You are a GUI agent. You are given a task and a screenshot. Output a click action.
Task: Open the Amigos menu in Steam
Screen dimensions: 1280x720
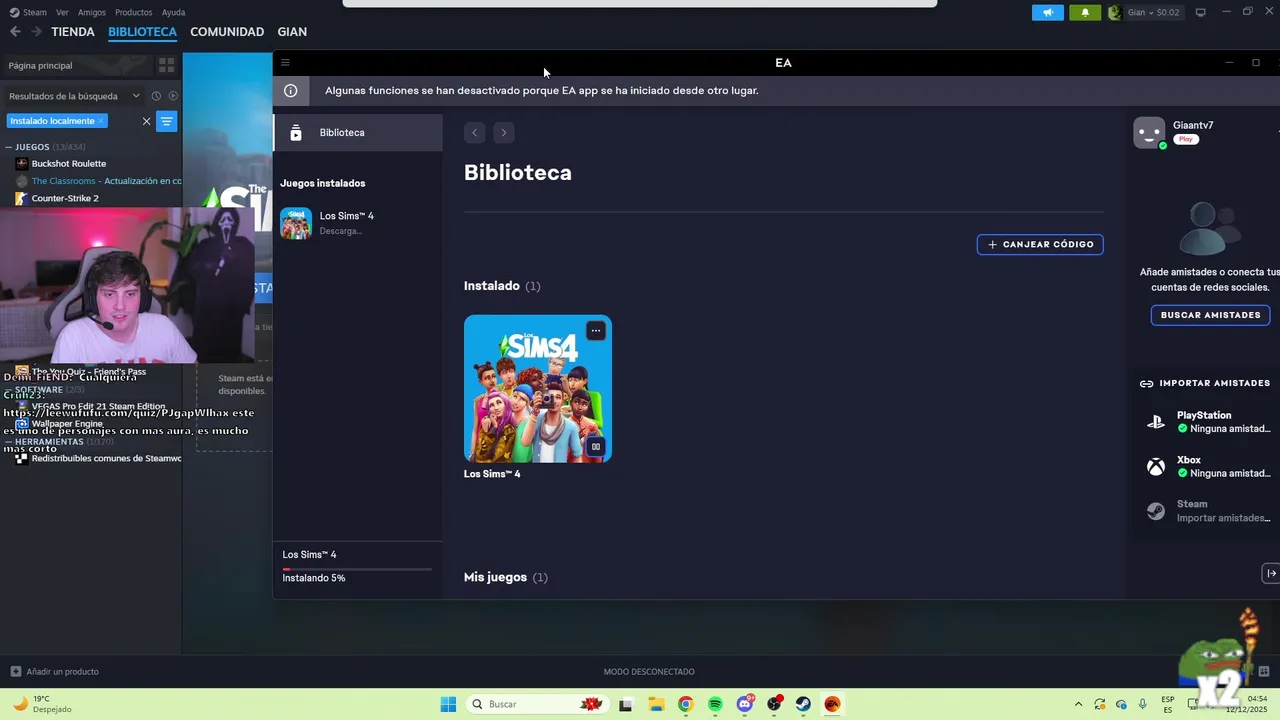(92, 12)
